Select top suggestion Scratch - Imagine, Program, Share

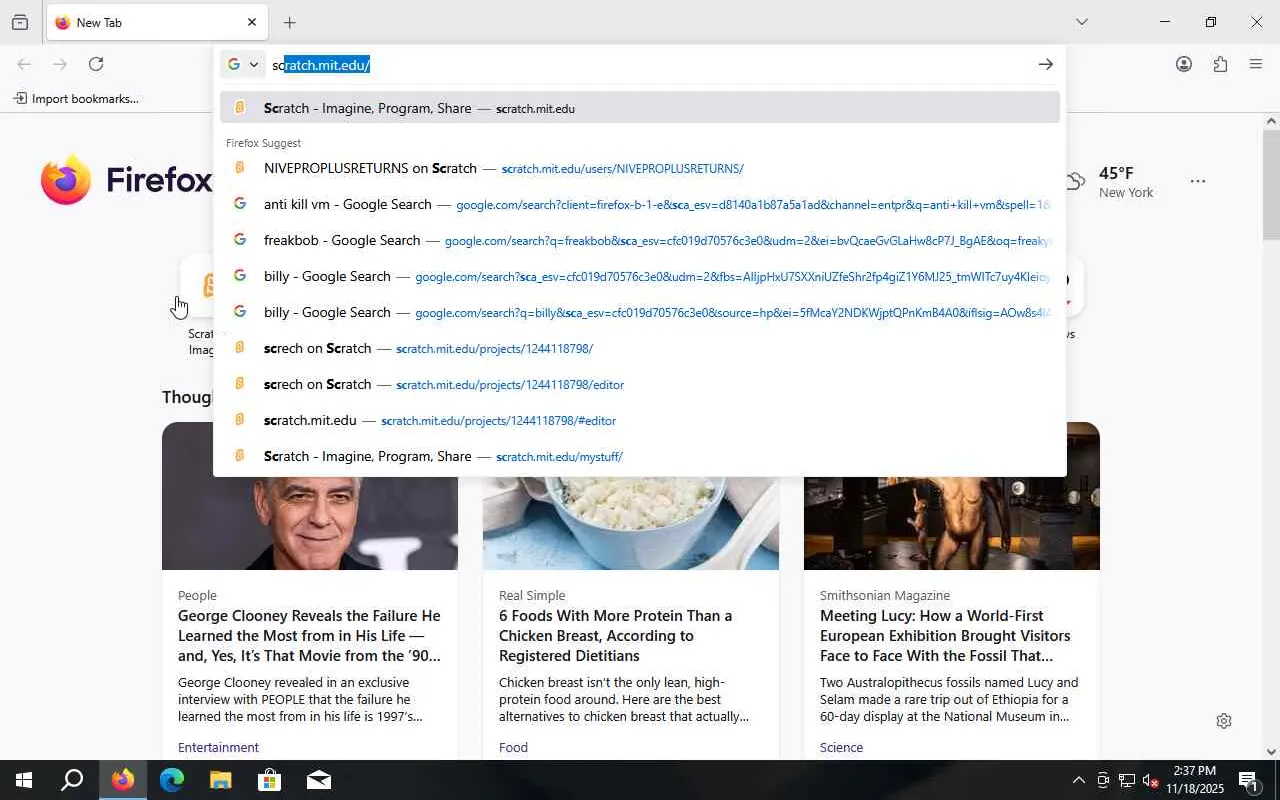point(640,108)
